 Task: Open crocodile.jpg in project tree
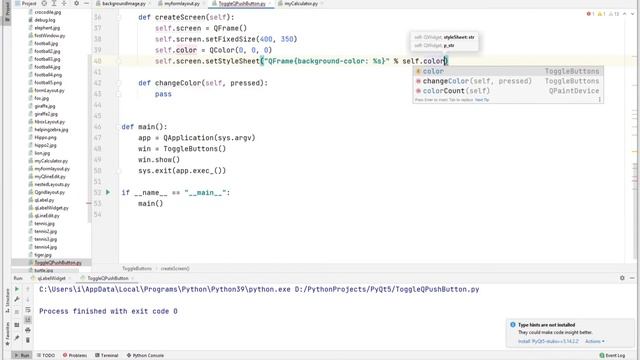coord(45,12)
